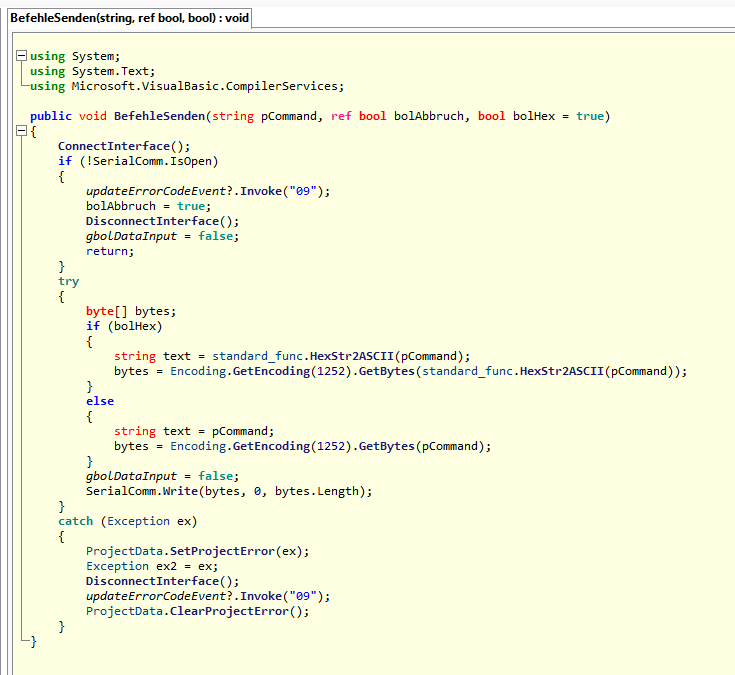The height and width of the screenshot is (675, 735).
Task: Click 'string text = pCommand;' line
Action: [x=194, y=431]
